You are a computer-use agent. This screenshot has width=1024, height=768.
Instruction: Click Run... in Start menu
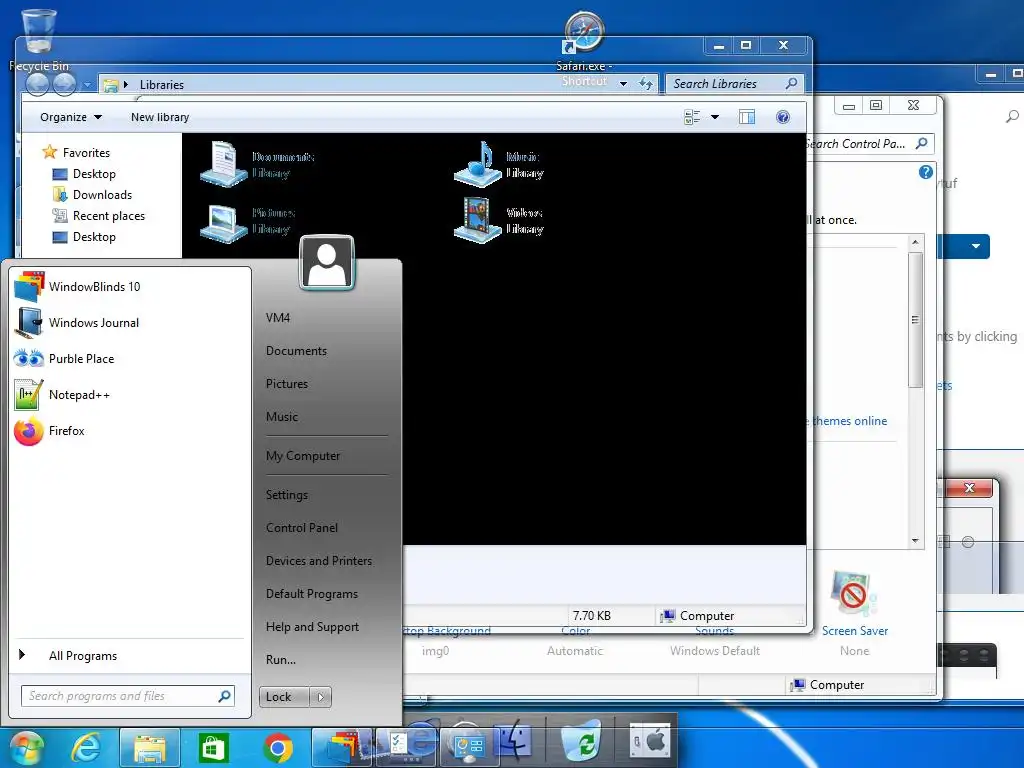(281, 660)
